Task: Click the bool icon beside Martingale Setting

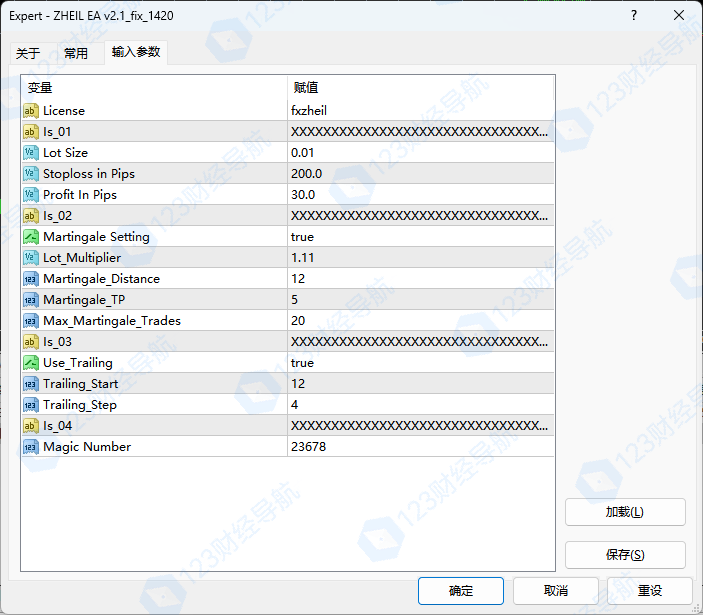Action: (30, 237)
